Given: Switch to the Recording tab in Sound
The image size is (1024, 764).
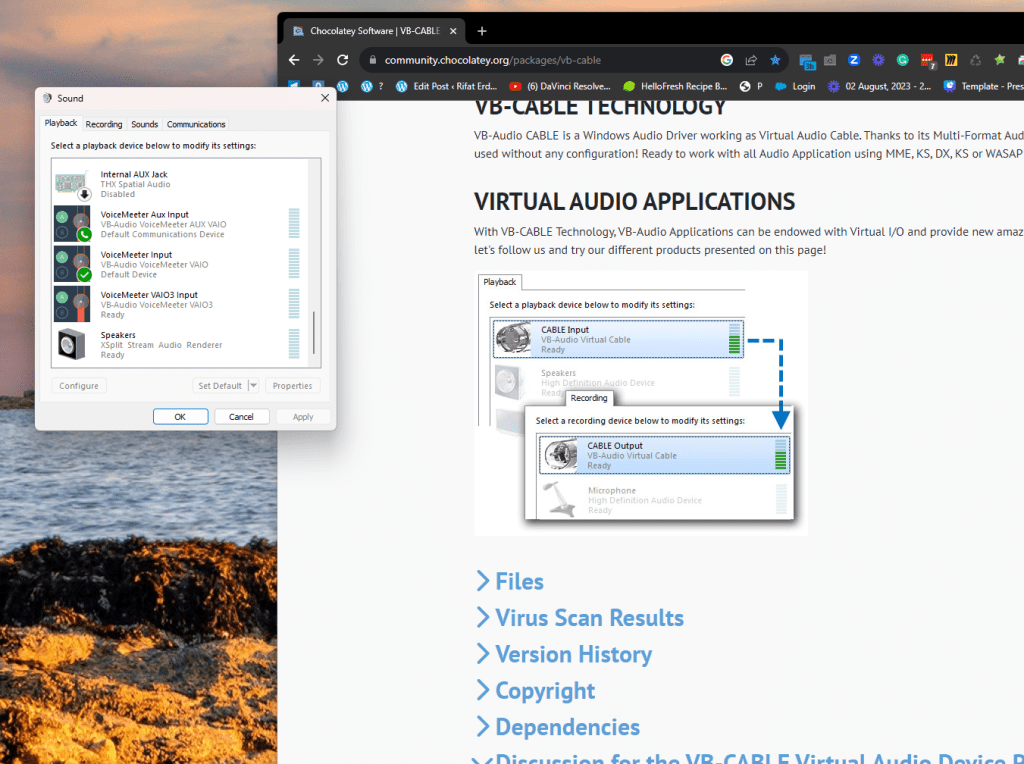Looking at the screenshot, I should click(x=104, y=124).
